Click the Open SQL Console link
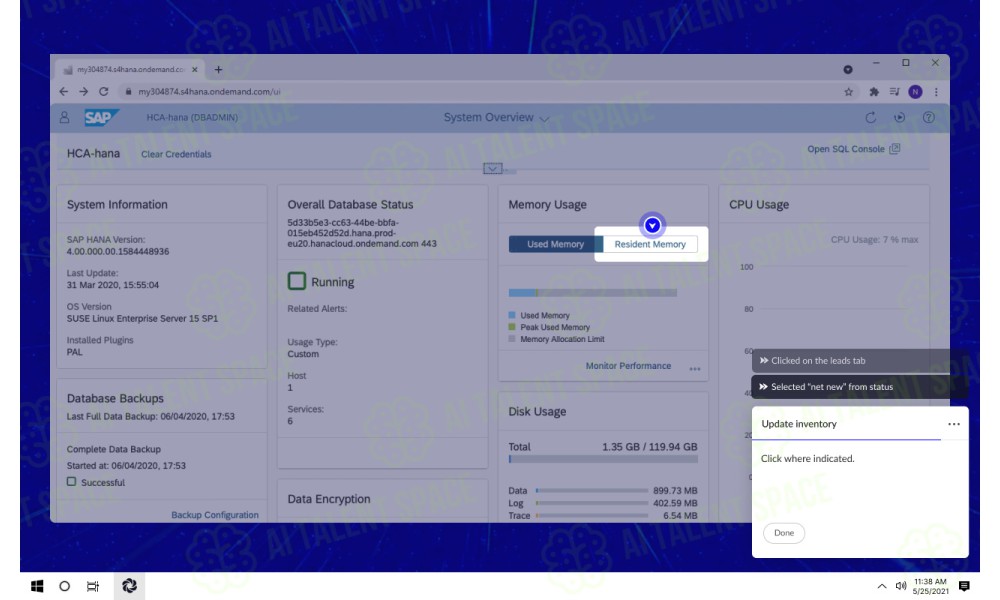 coord(846,149)
